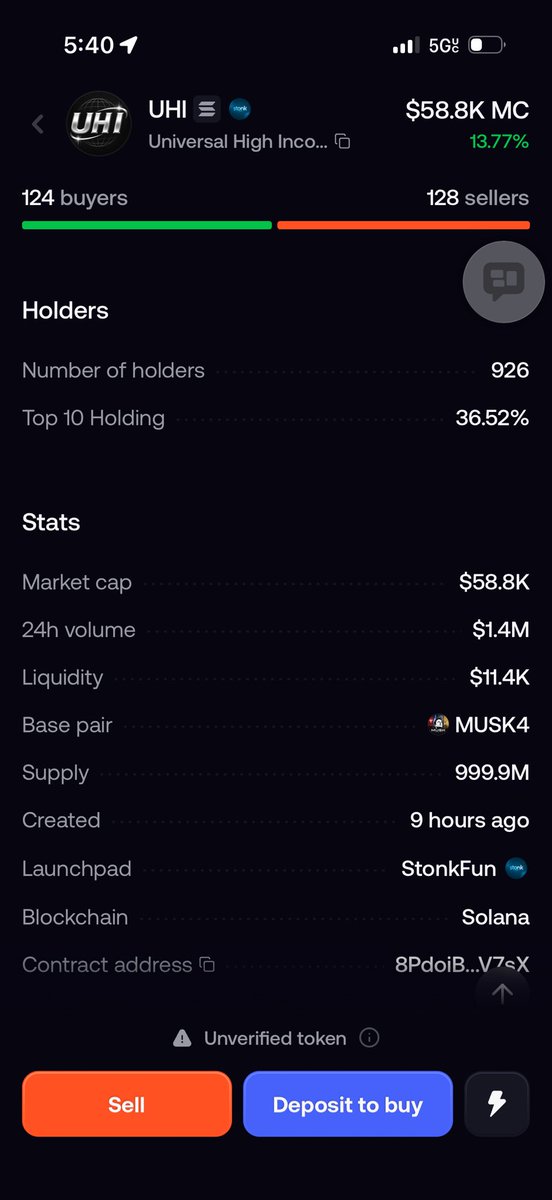Open the Unverified token info icon
The image size is (552, 1200).
point(368,1038)
